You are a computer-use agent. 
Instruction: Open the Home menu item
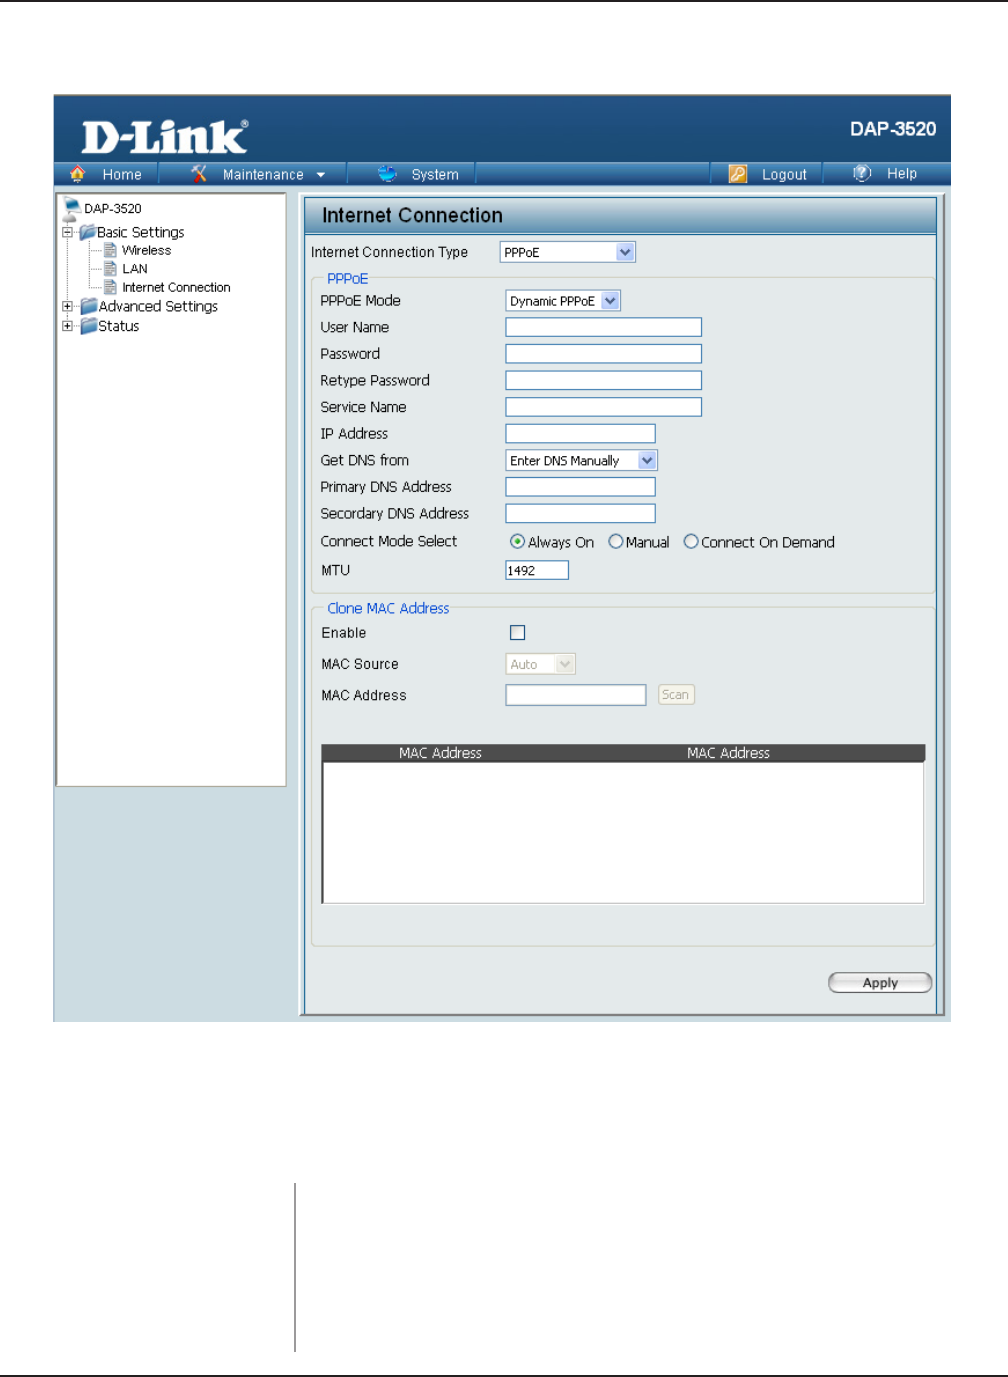[122, 174]
